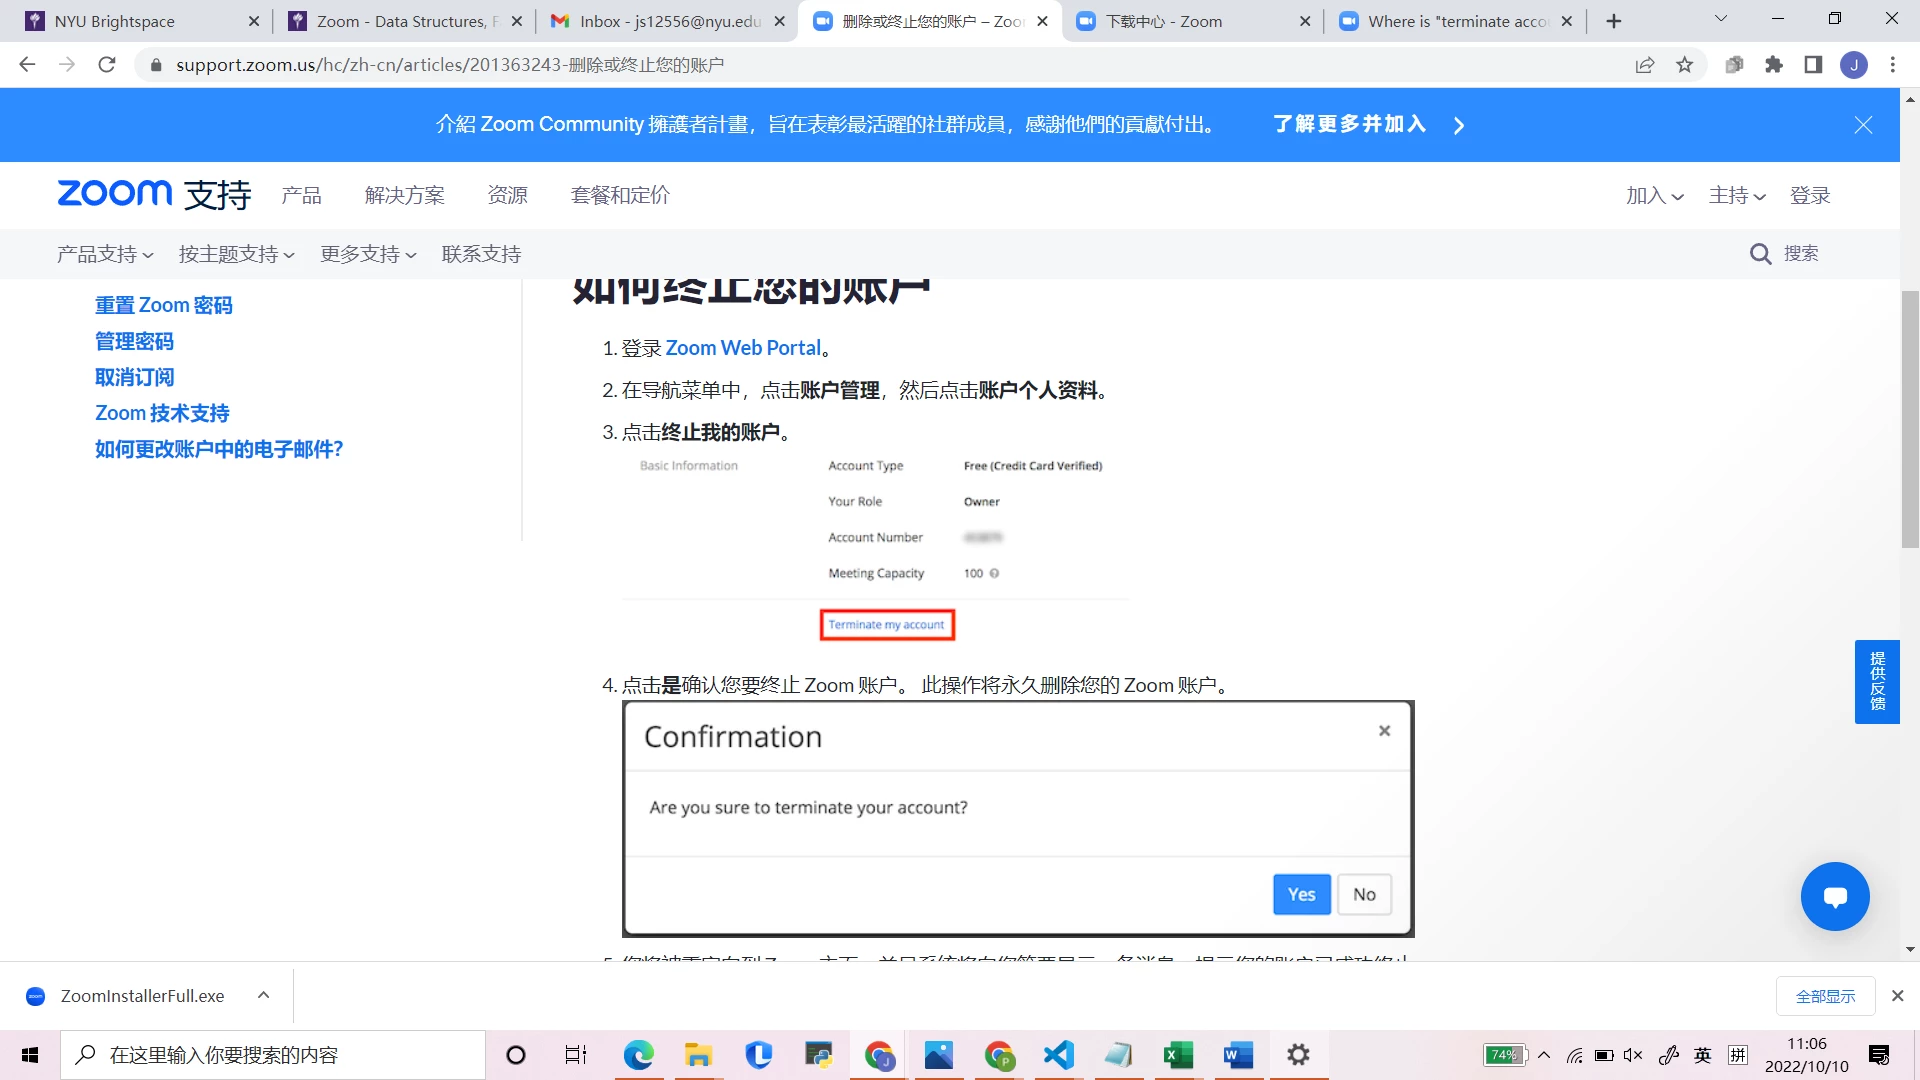Expand the 产品支持 dropdown menu
The height and width of the screenshot is (1080, 1920).
(x=105, y=254)
